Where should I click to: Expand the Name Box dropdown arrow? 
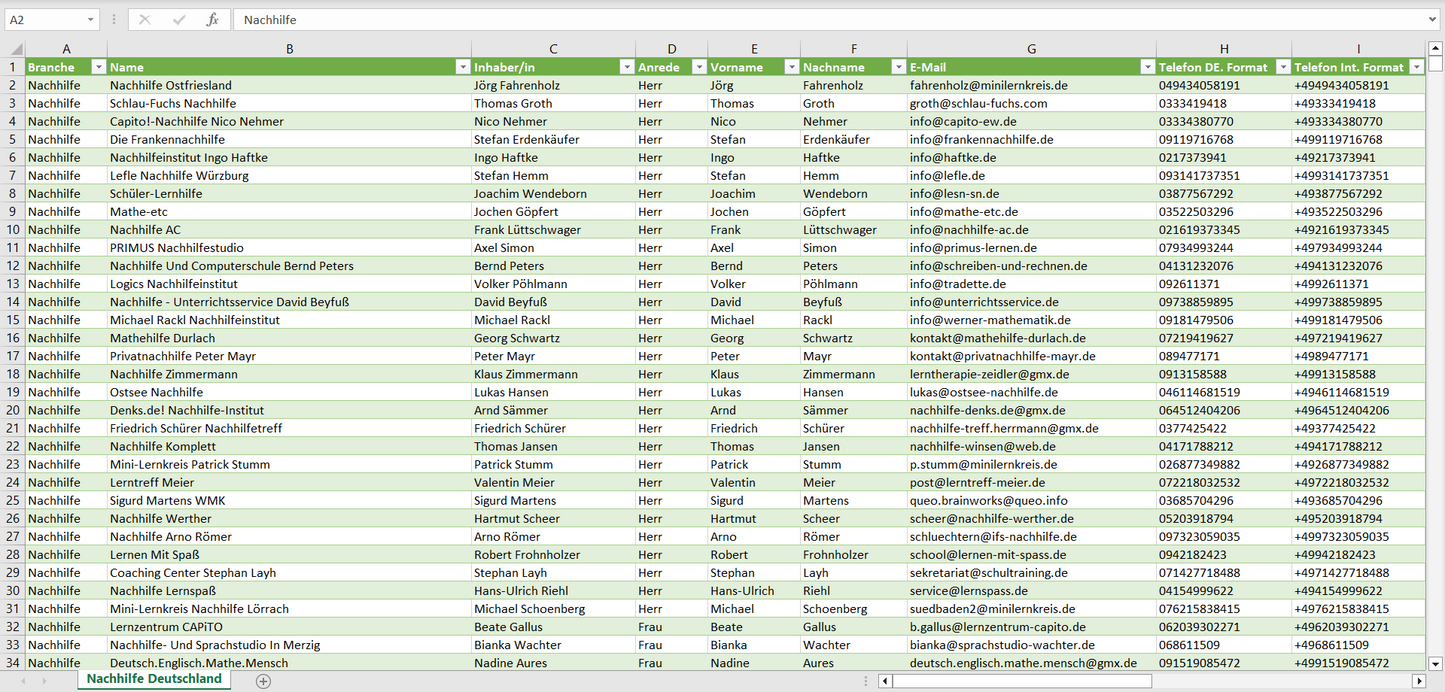pyautogui.click(x=90, y=20)
